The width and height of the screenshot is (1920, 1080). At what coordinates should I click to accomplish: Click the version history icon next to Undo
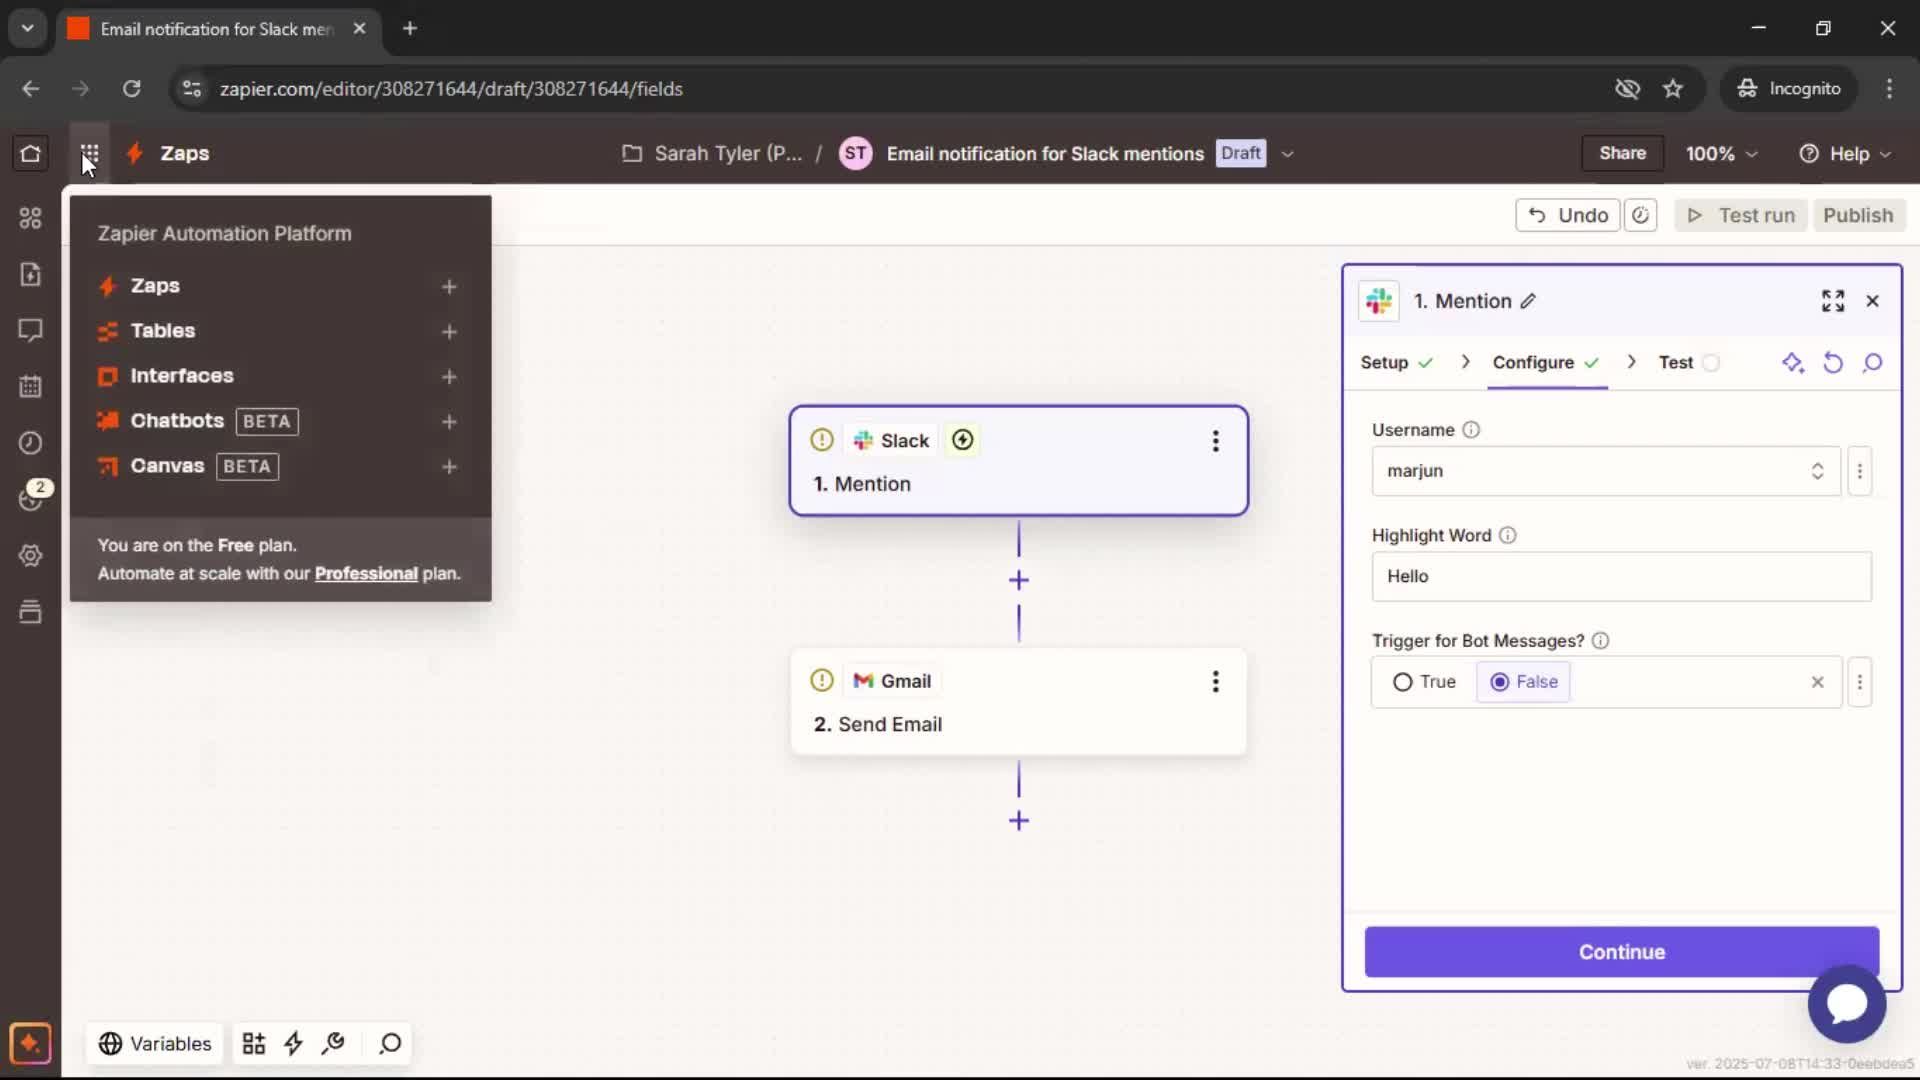point(1640,215)
